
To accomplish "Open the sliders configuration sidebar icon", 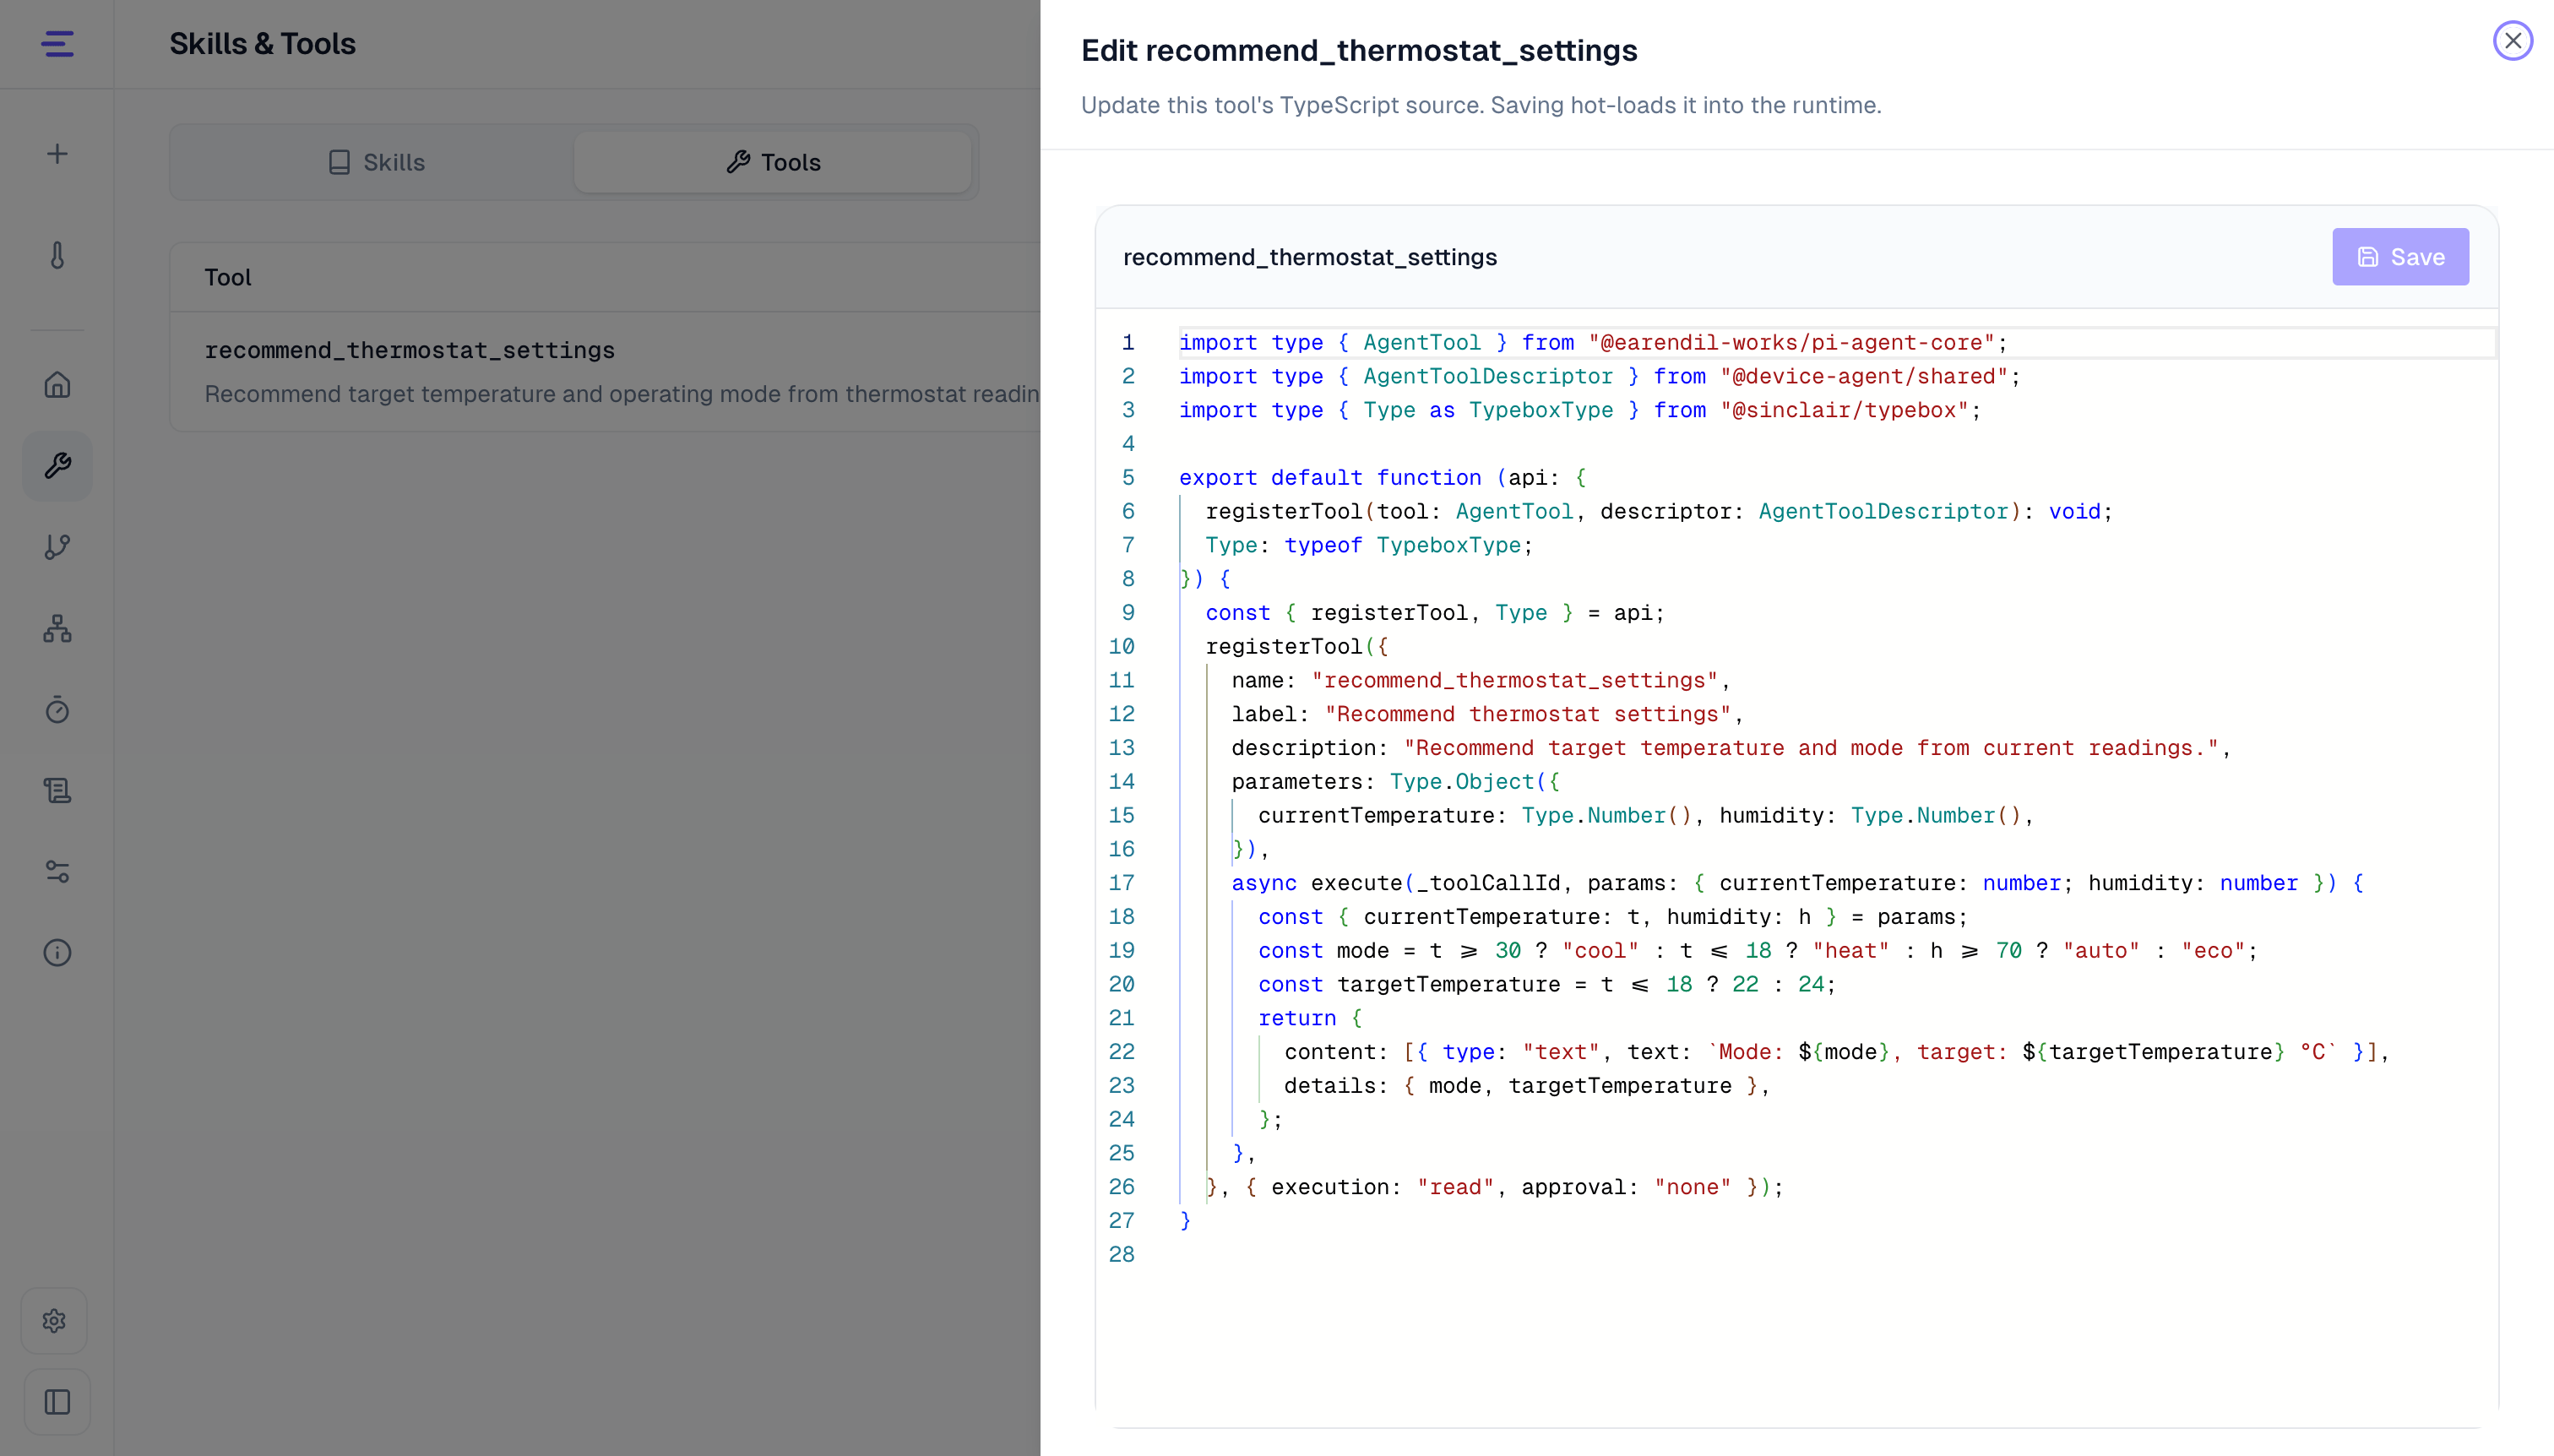I will pyautogui.click(x=57, y=871).
